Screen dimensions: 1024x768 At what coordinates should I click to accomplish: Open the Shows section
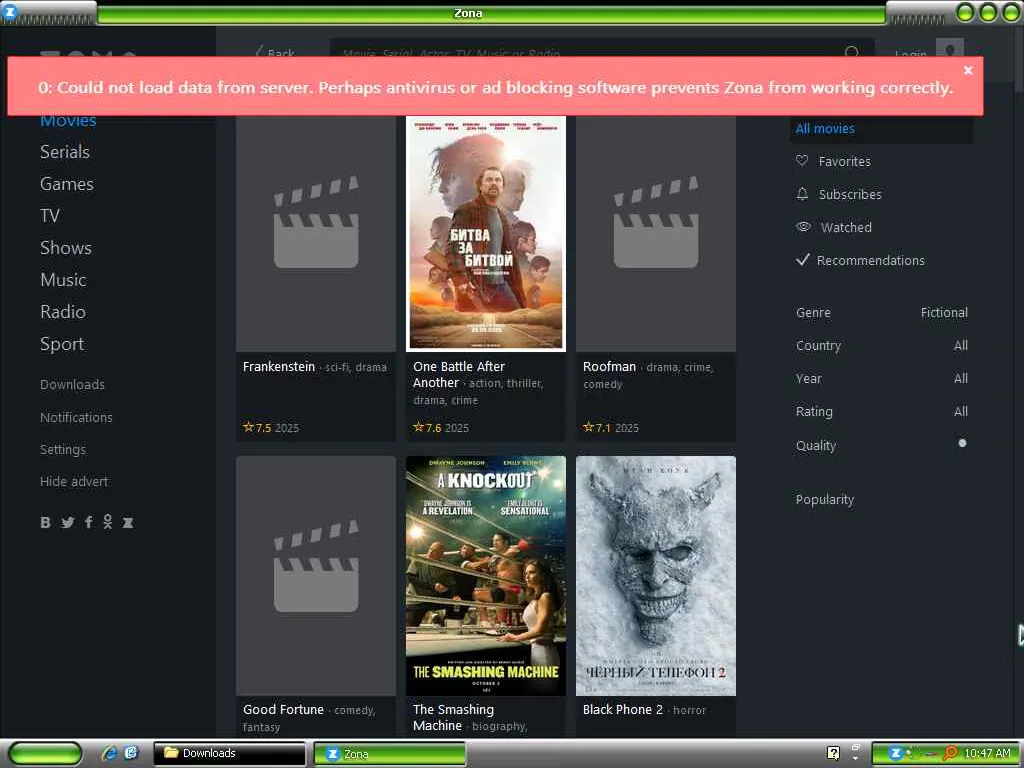(66, 248)
